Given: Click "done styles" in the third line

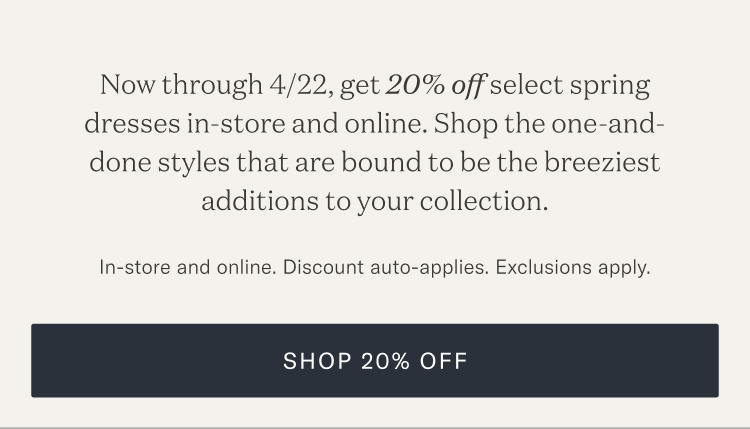Looking at the screenshot, I should pos(159,163).
